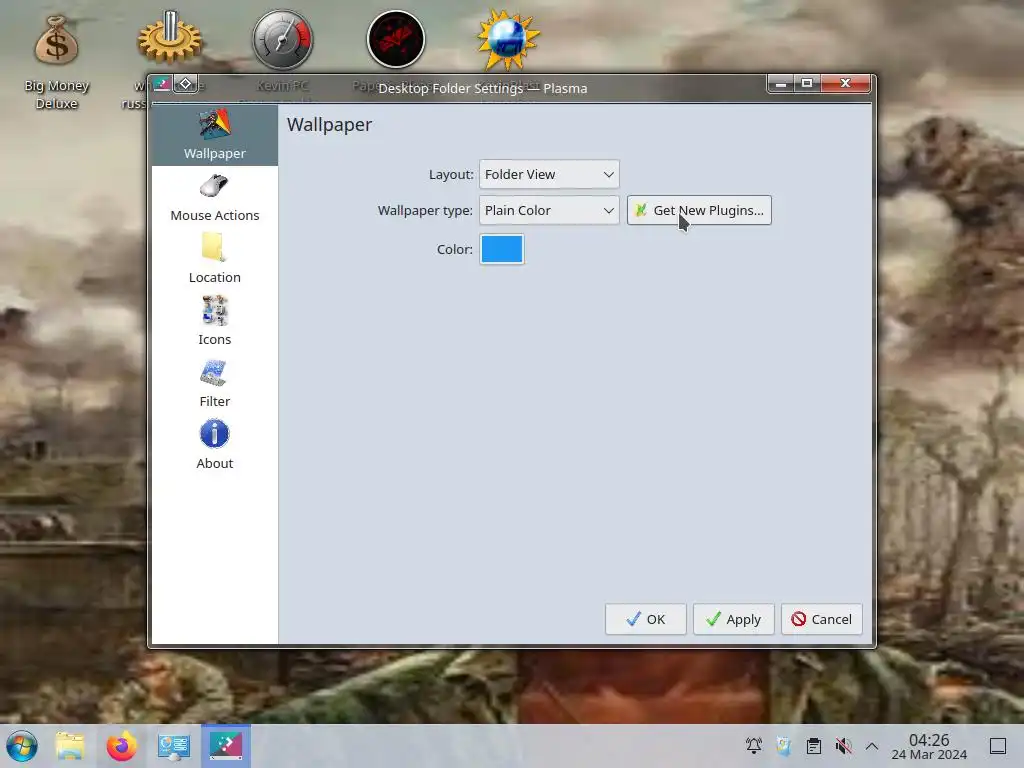Screen dimensions: 1024x768
Task: Expand the Layout dropdown showing Folder View
Action: click(x=549, y=174)
